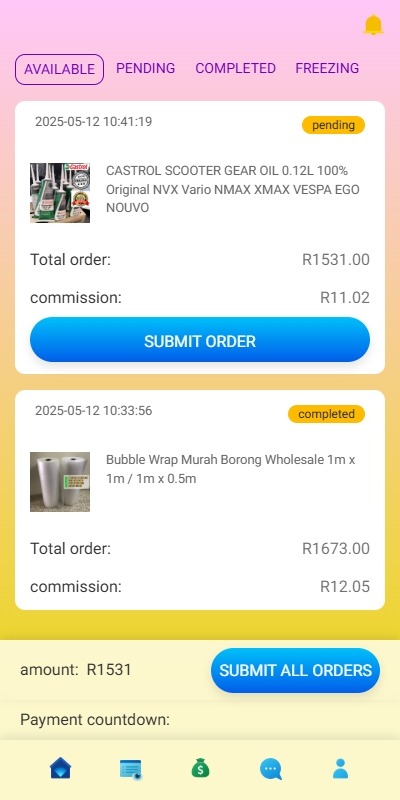400x800 pixels.
Task: Open the bubble wrap product image
Action: 60,482
